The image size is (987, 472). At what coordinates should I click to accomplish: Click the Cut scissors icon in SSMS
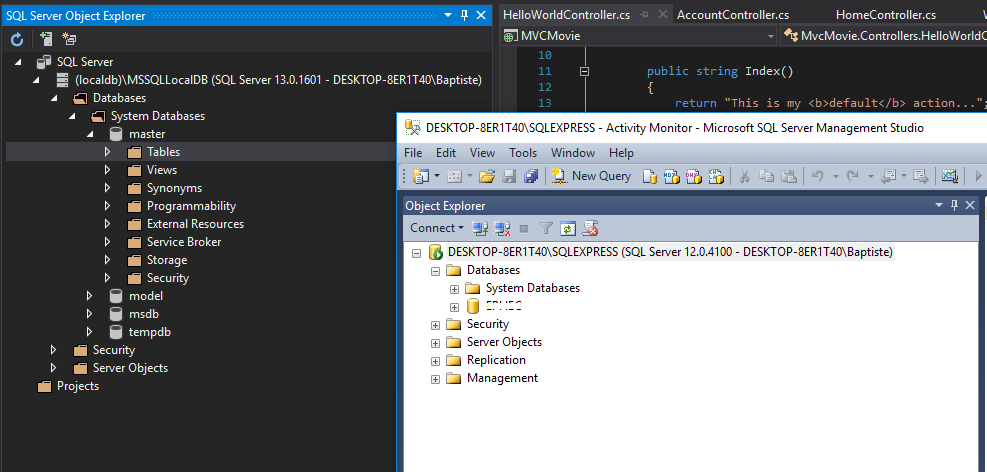(x=744, y=176)
